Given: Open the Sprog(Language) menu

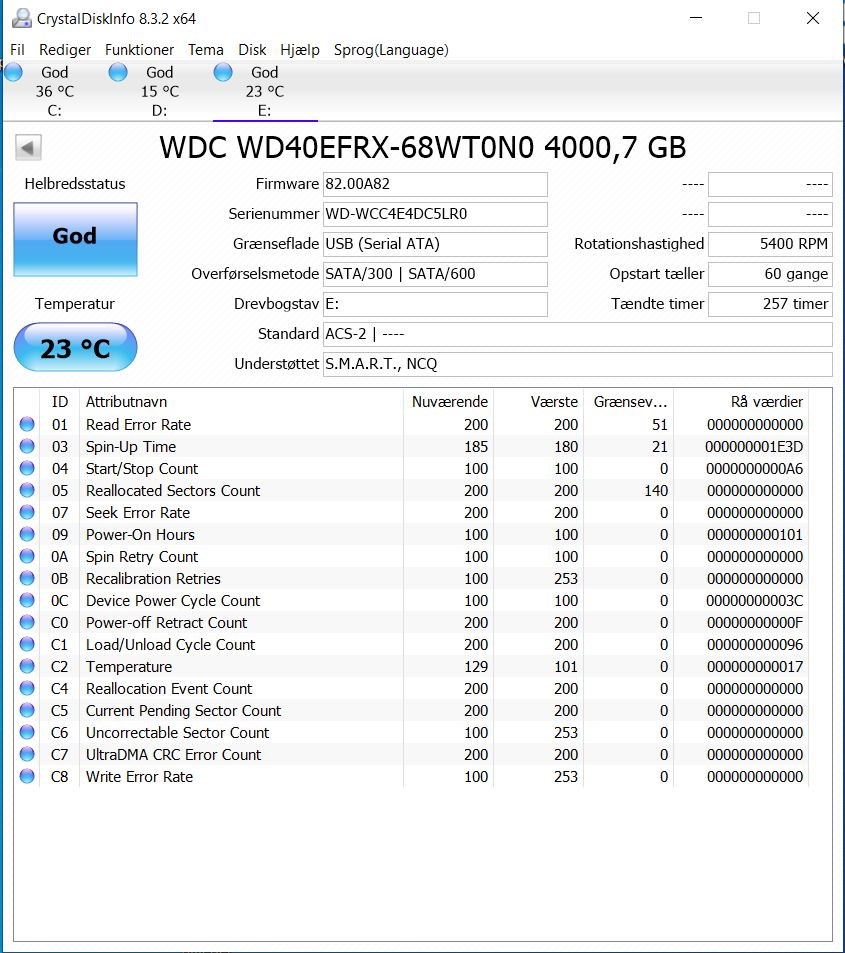Looking at the screenshot, I should point(391,50).
